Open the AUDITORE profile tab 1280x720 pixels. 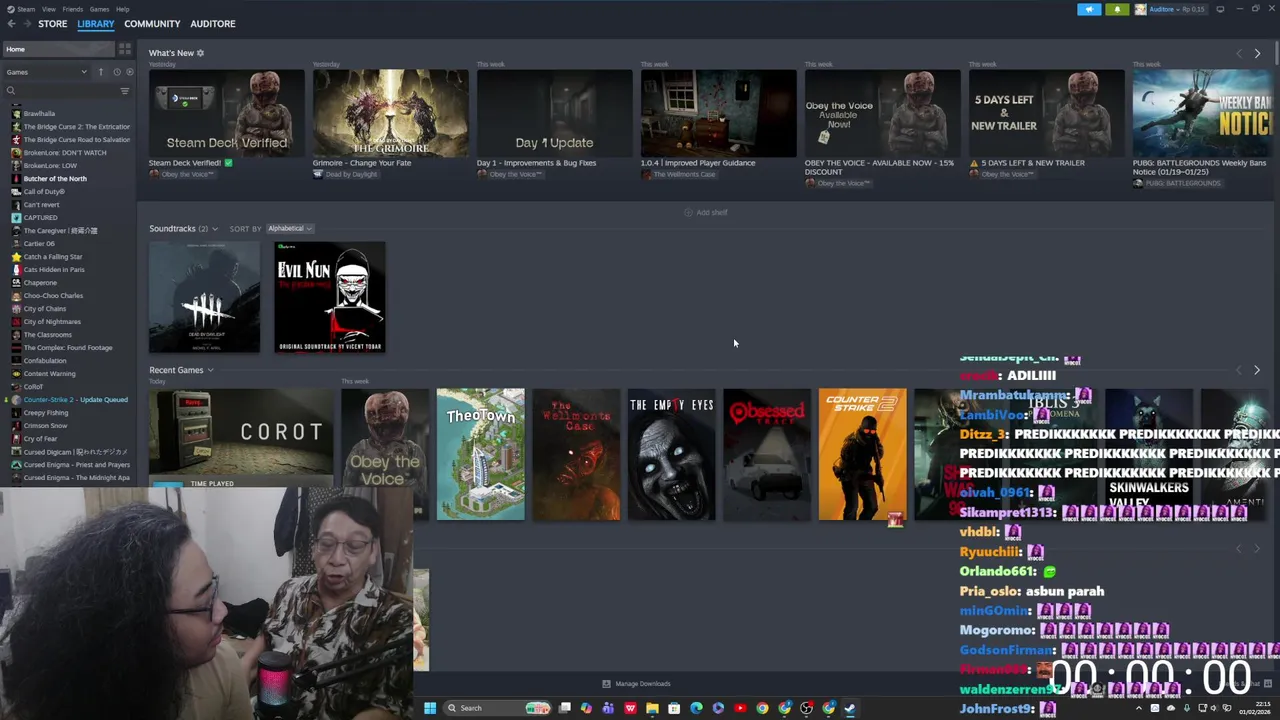coord(213,24)
